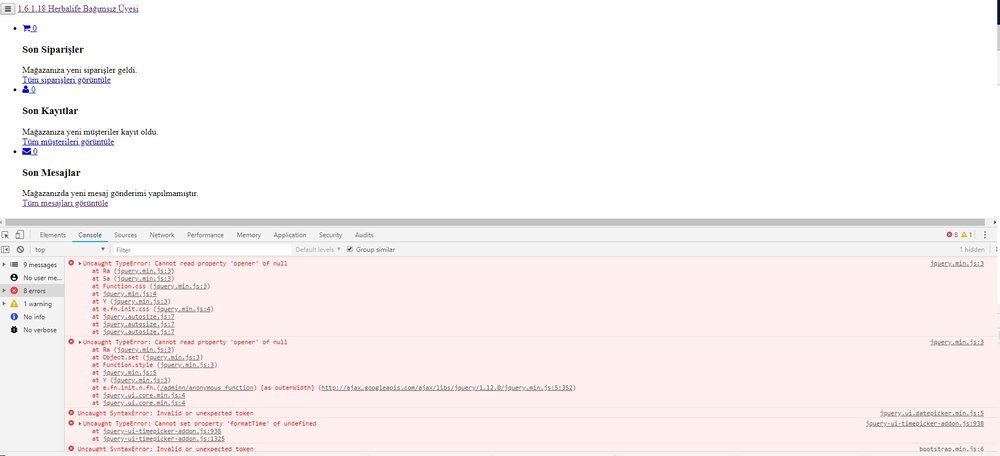Open the envelope messages icon link showing 0
The width and height of the screenshot is (1000, 456).
(x=29, y=152)
